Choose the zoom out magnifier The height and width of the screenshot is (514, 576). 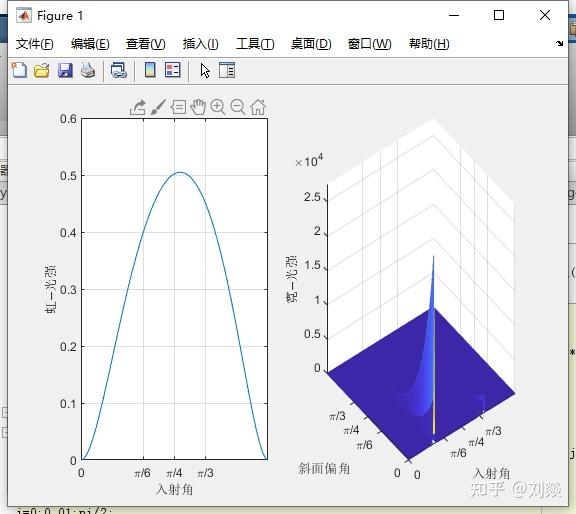click(238, 107)
